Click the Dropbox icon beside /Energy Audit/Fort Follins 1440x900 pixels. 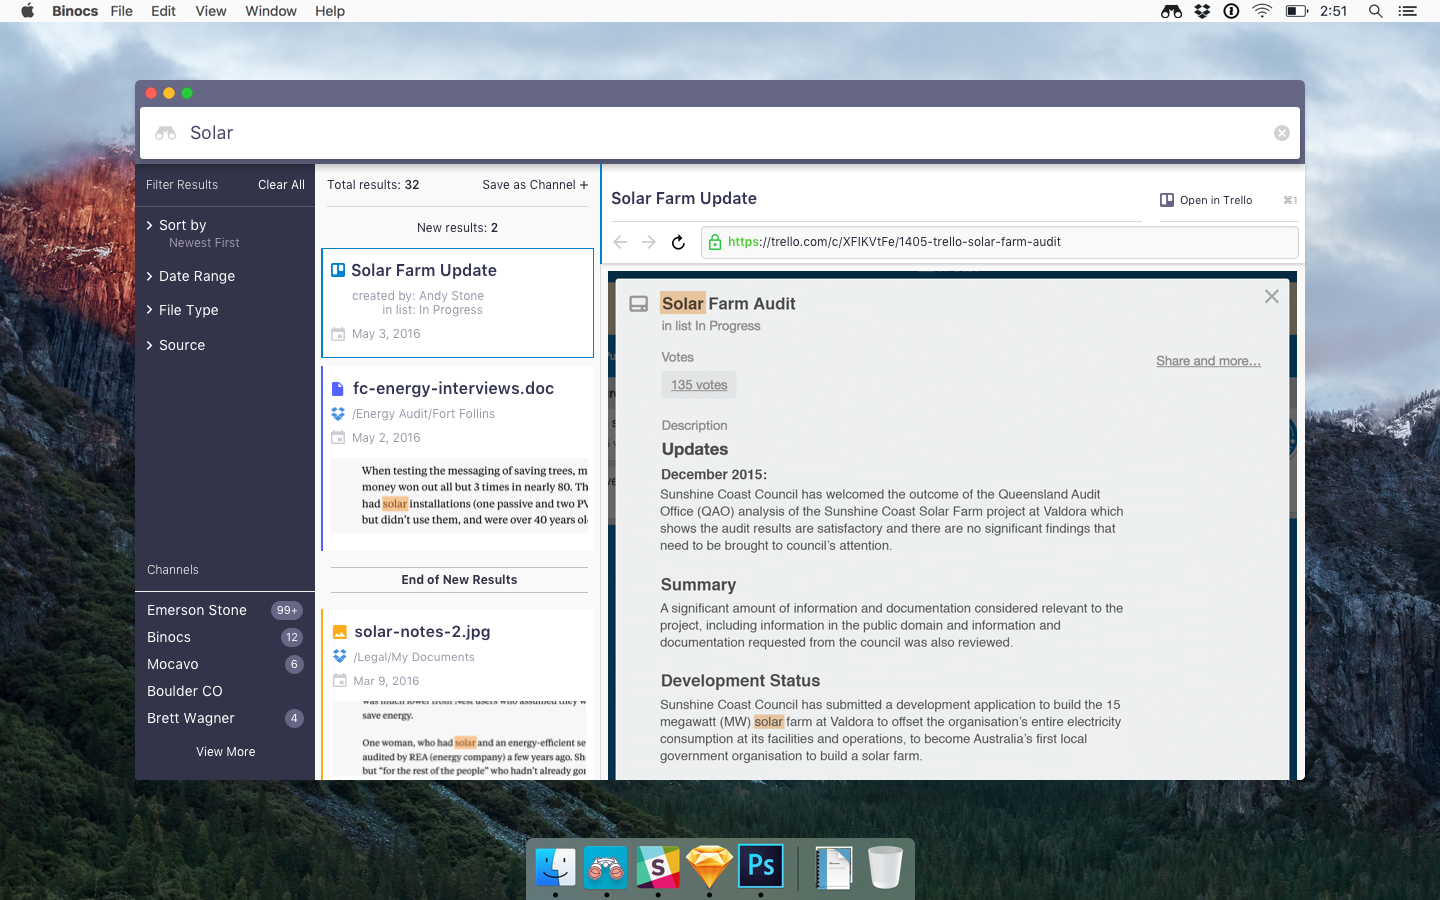point(338,414)
